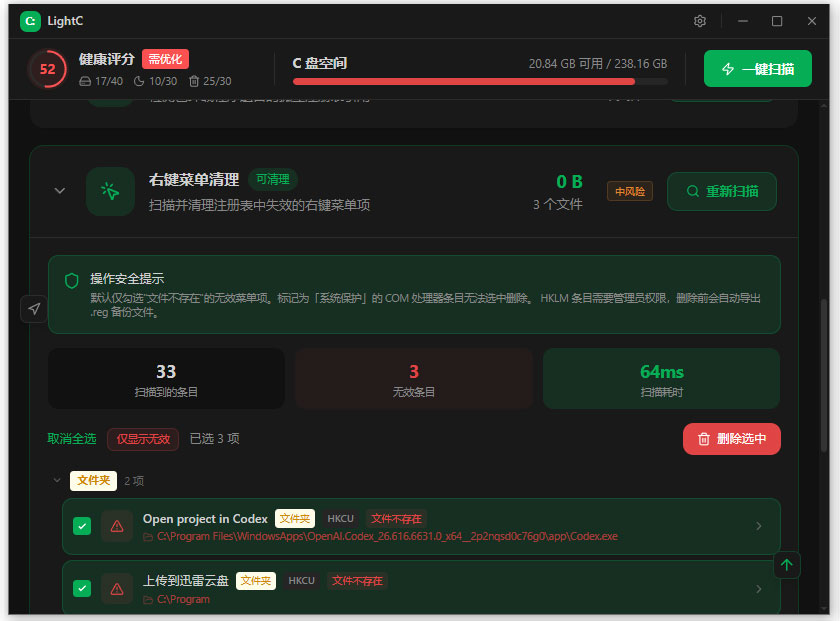Viewport: 840px width, 621px height.
Task: Uncheck the 上传到迅雷云盘 entry
Action: pos(82,589)
